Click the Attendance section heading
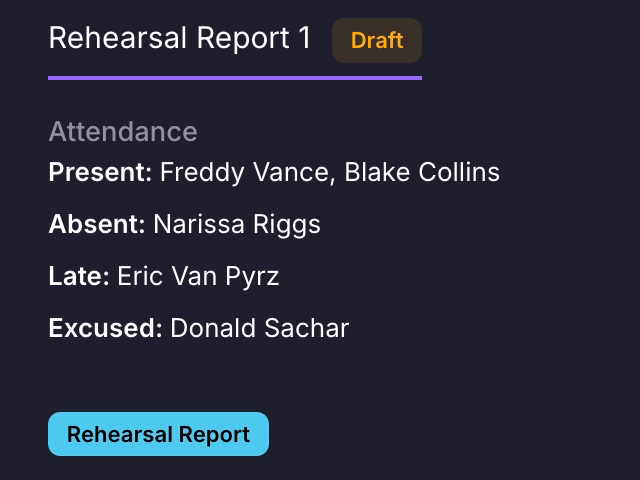This screenshot has height=480, width=640. 123,131
